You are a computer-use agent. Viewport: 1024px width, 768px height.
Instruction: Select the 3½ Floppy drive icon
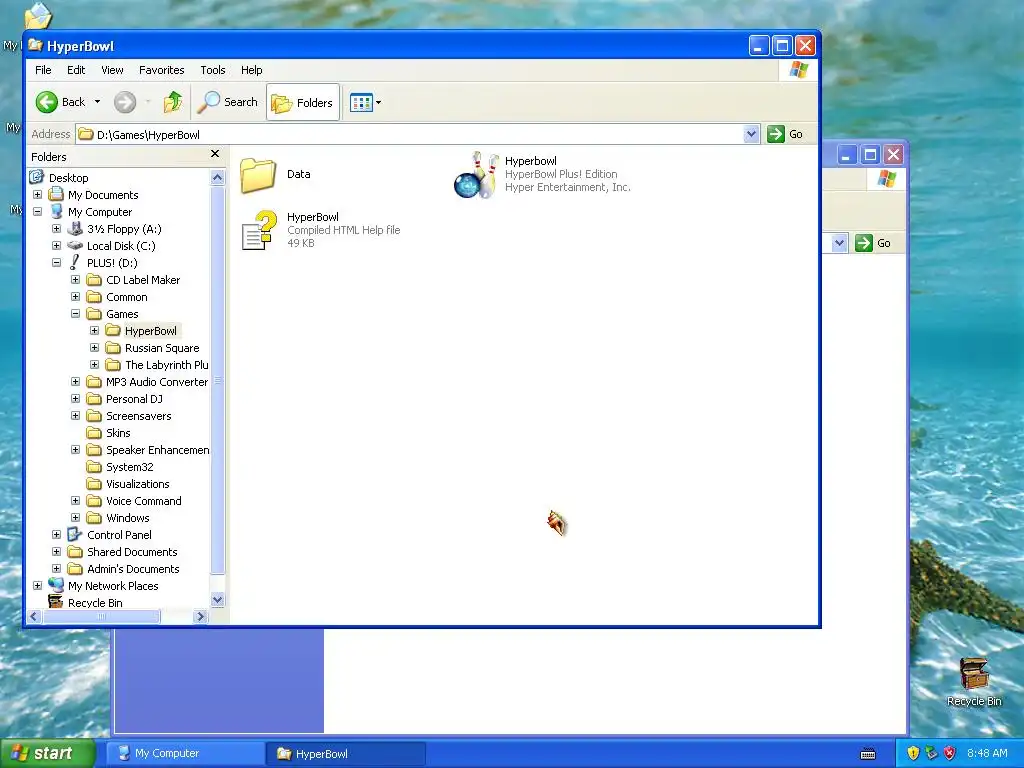75,229
